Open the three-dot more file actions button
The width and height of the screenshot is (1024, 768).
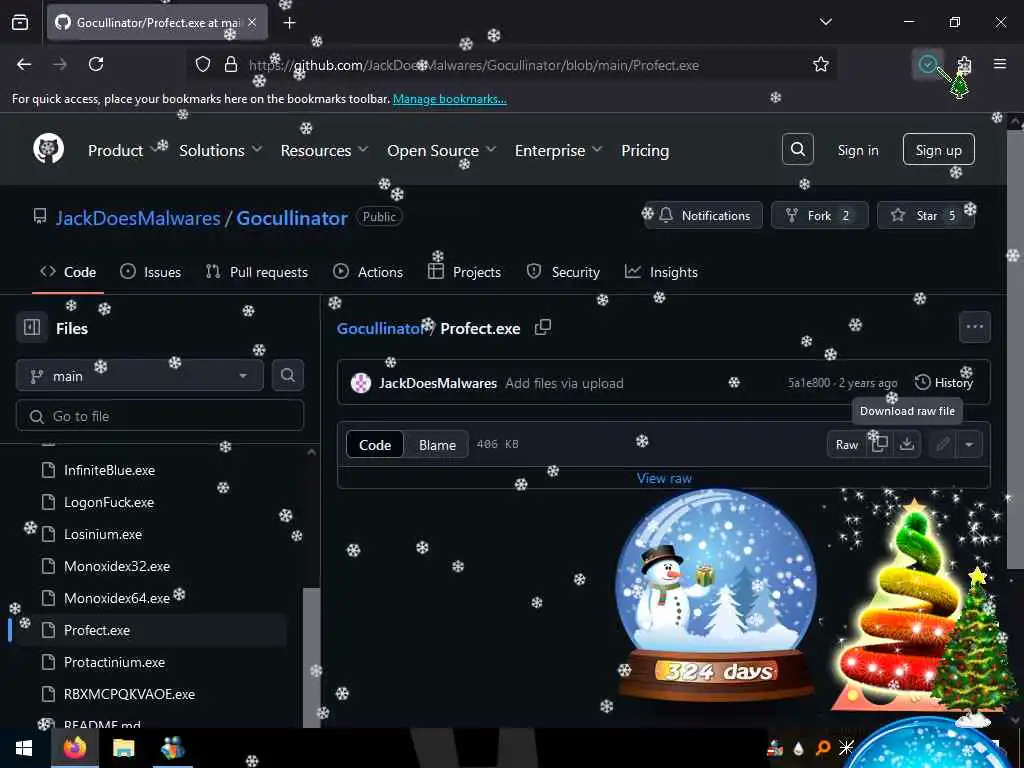(x=974, y=327)
